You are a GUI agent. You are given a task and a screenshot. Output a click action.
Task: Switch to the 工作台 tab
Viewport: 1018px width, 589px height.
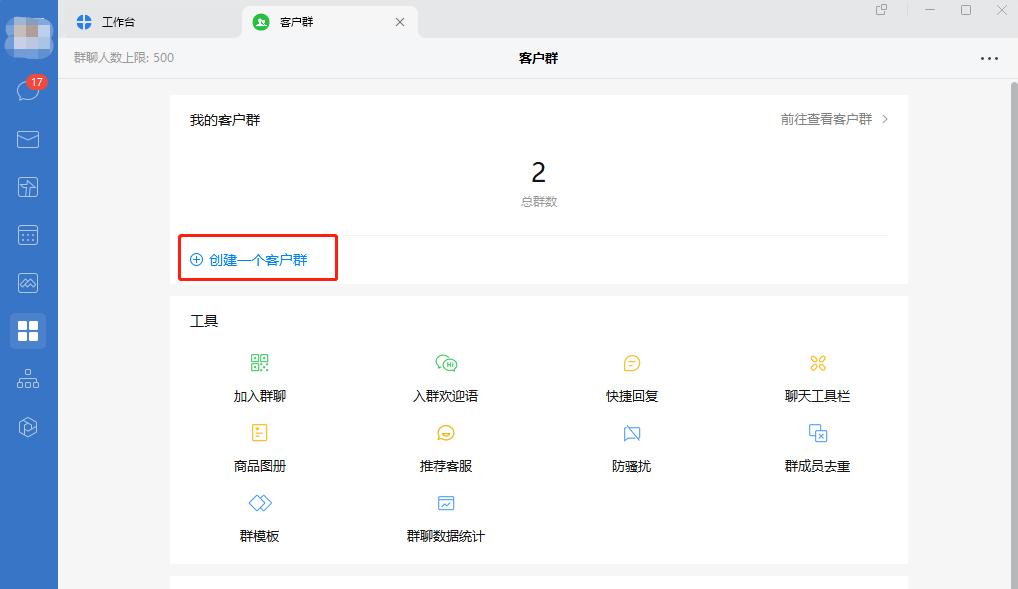(118, 21)
